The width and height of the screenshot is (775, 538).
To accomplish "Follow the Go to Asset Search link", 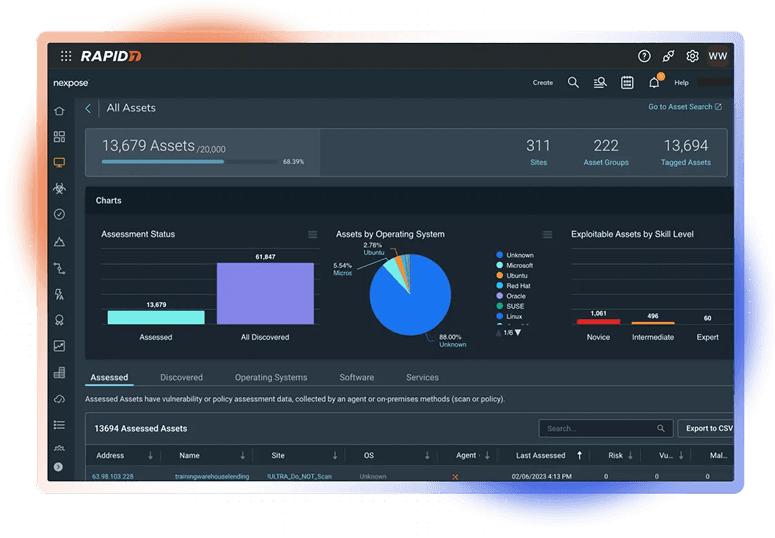I will tap(685, 107).
